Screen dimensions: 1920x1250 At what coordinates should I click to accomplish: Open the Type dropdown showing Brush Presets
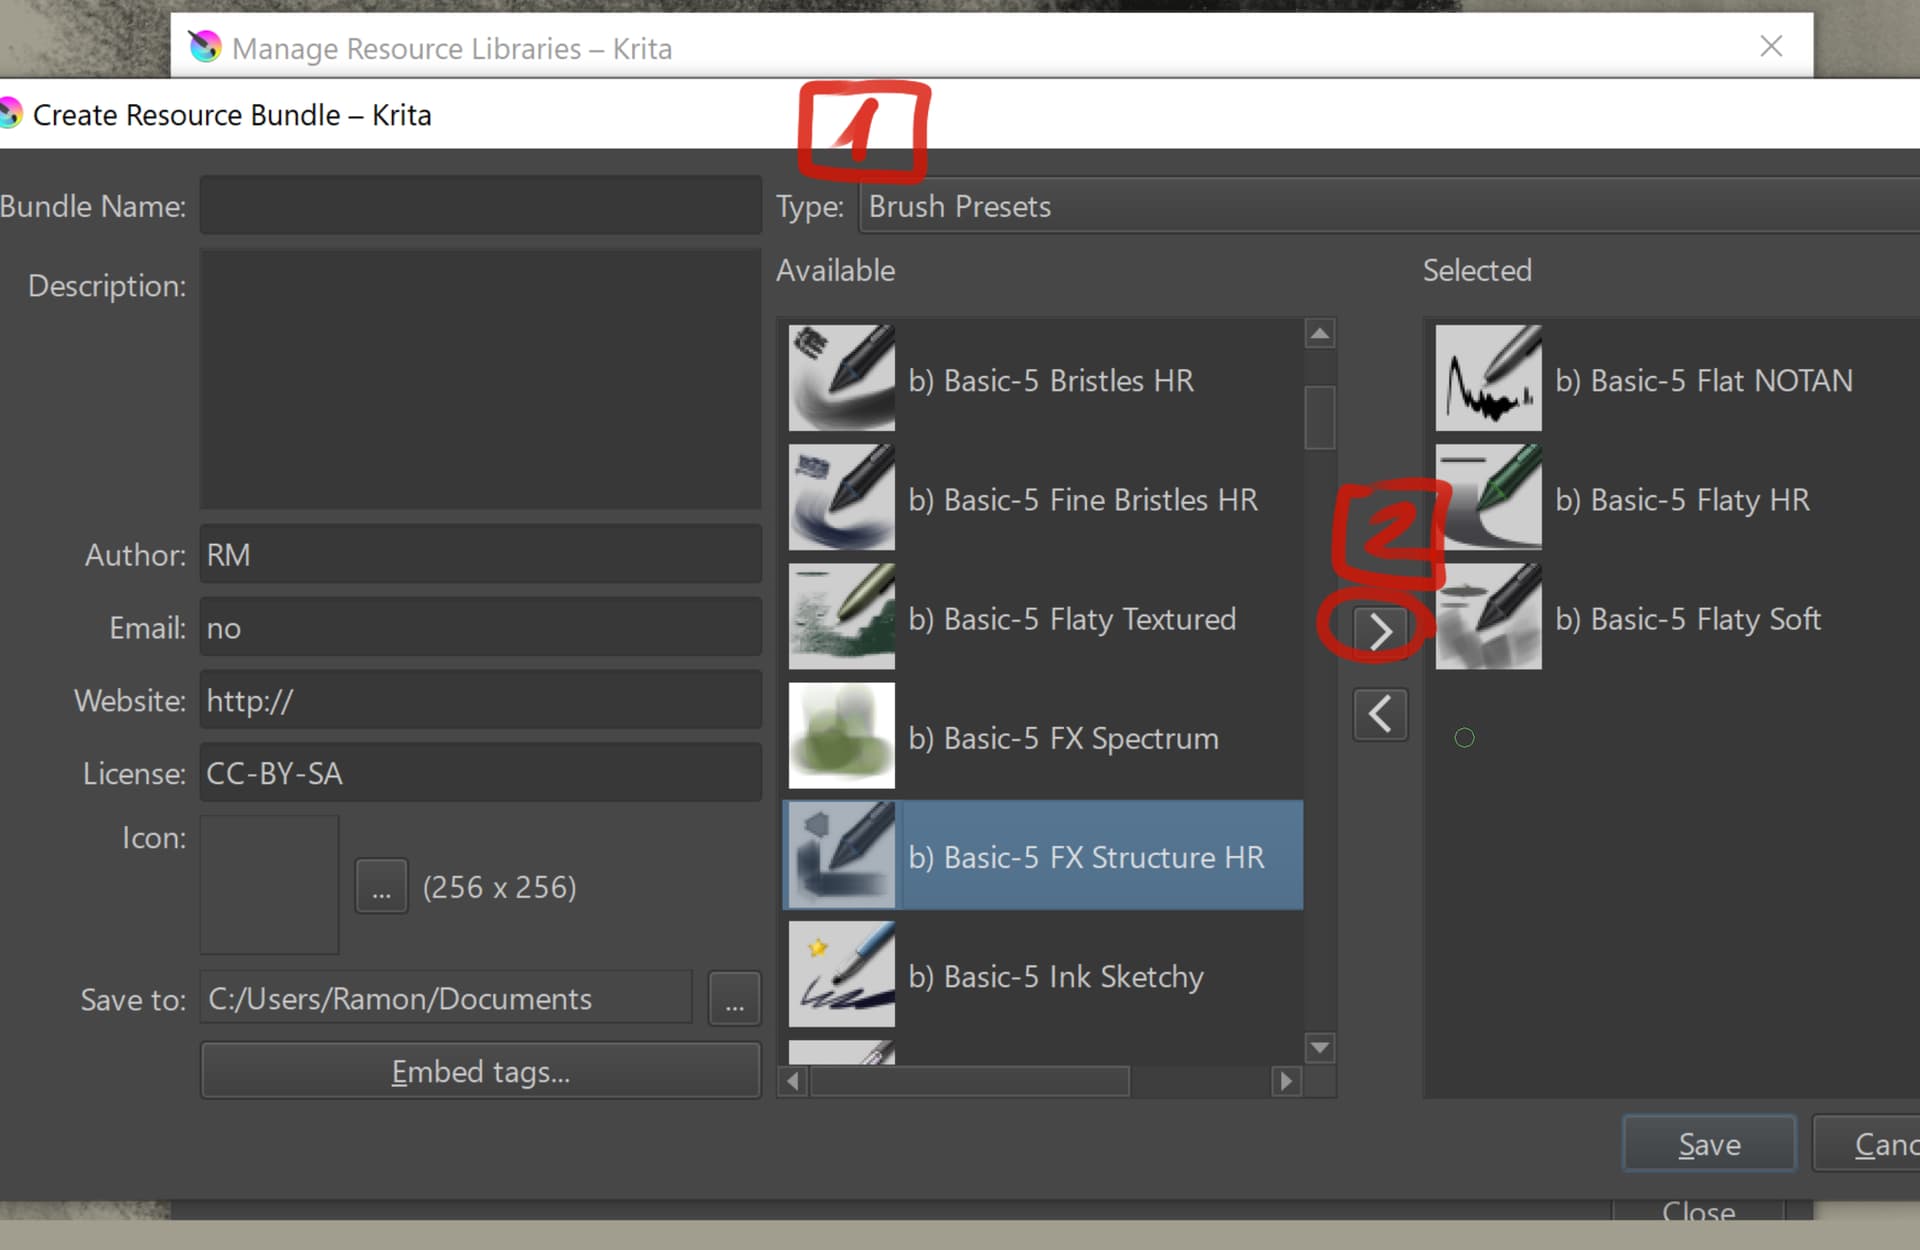(1388, 206)
